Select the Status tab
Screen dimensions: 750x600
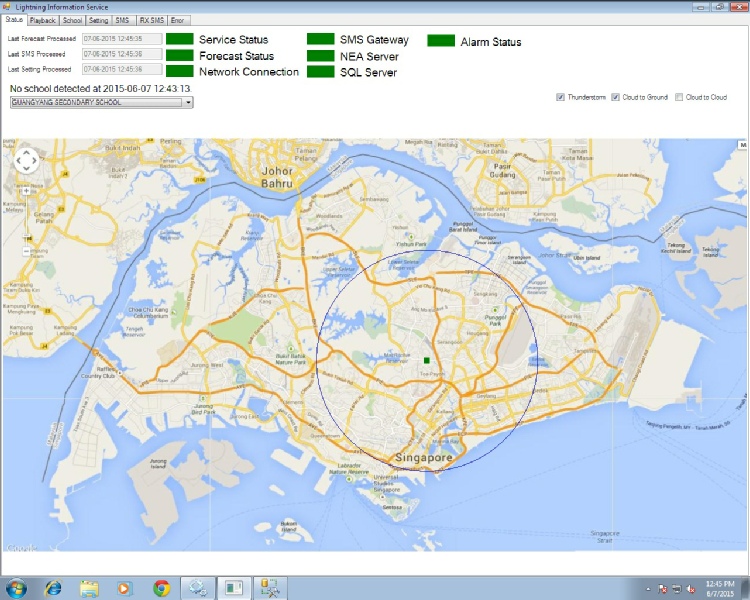(14, 20)
